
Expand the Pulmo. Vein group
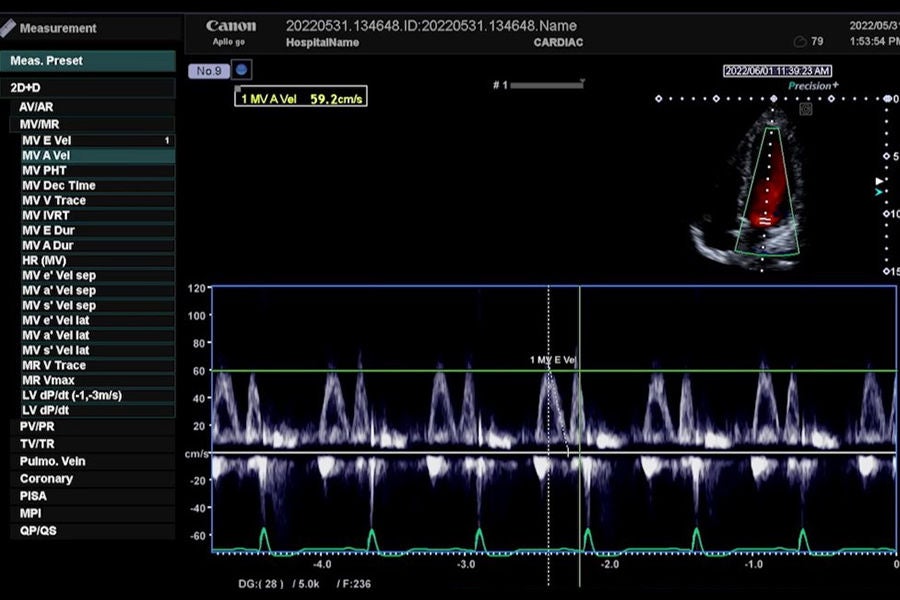coord(92,461)
